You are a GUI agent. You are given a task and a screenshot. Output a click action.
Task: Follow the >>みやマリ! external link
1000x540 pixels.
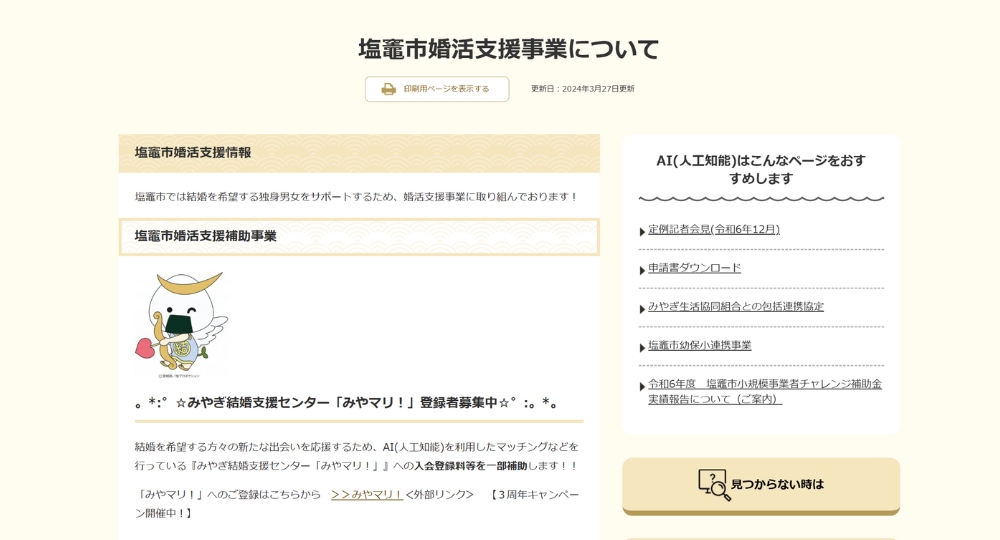point(366,494)
